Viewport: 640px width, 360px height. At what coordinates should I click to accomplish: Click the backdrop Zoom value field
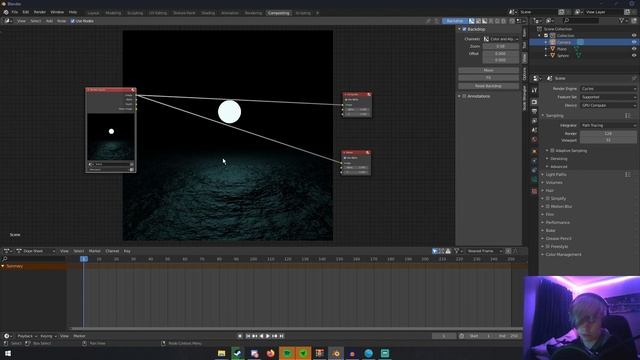pos(501,46)
